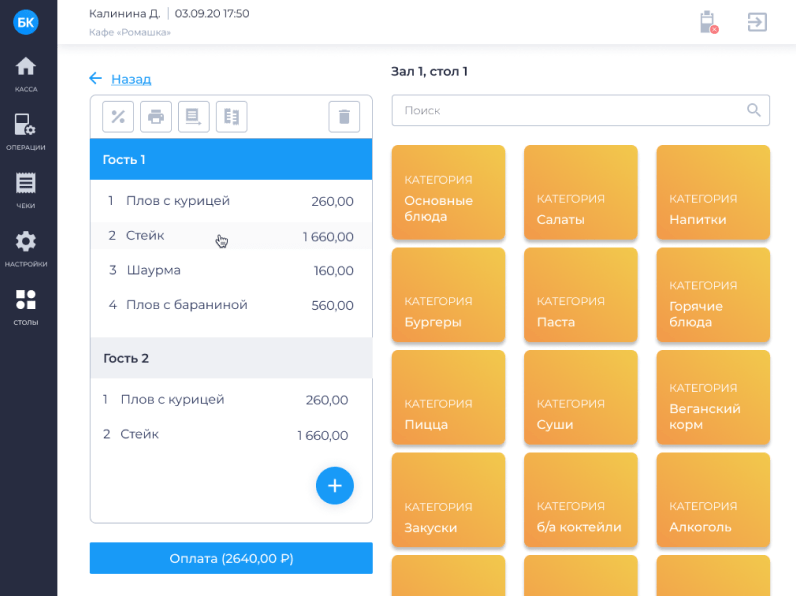
Task: Open the Веганский корм category tile
Action: click(x=713, y=398)
